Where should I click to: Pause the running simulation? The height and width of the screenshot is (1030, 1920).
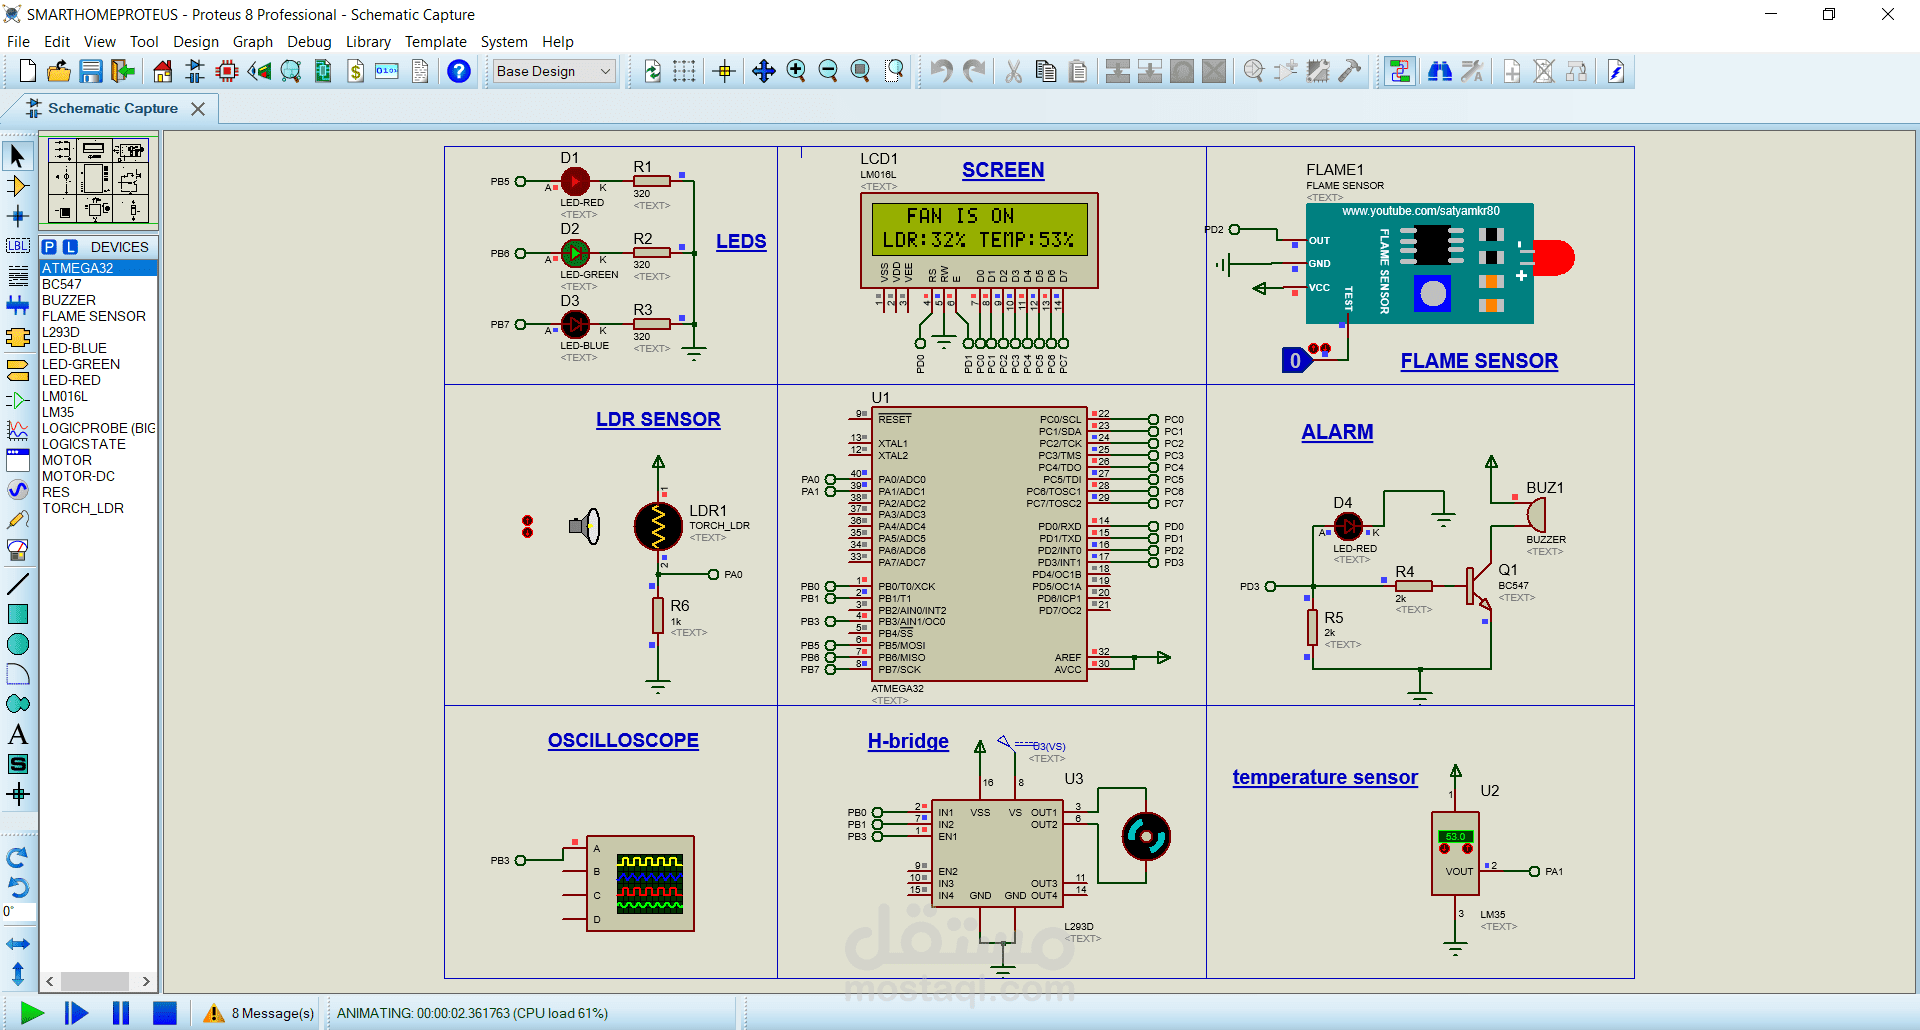point(120,1013)
